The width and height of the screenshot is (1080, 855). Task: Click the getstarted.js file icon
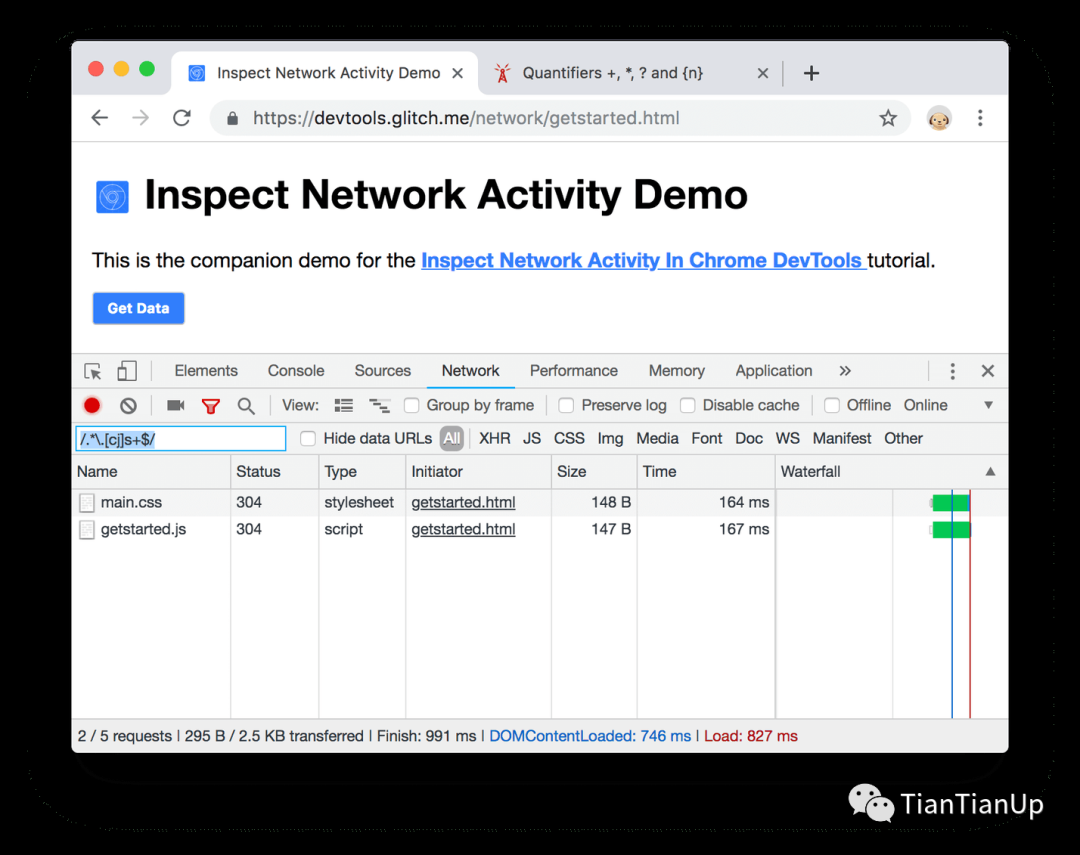pos(87,530)
